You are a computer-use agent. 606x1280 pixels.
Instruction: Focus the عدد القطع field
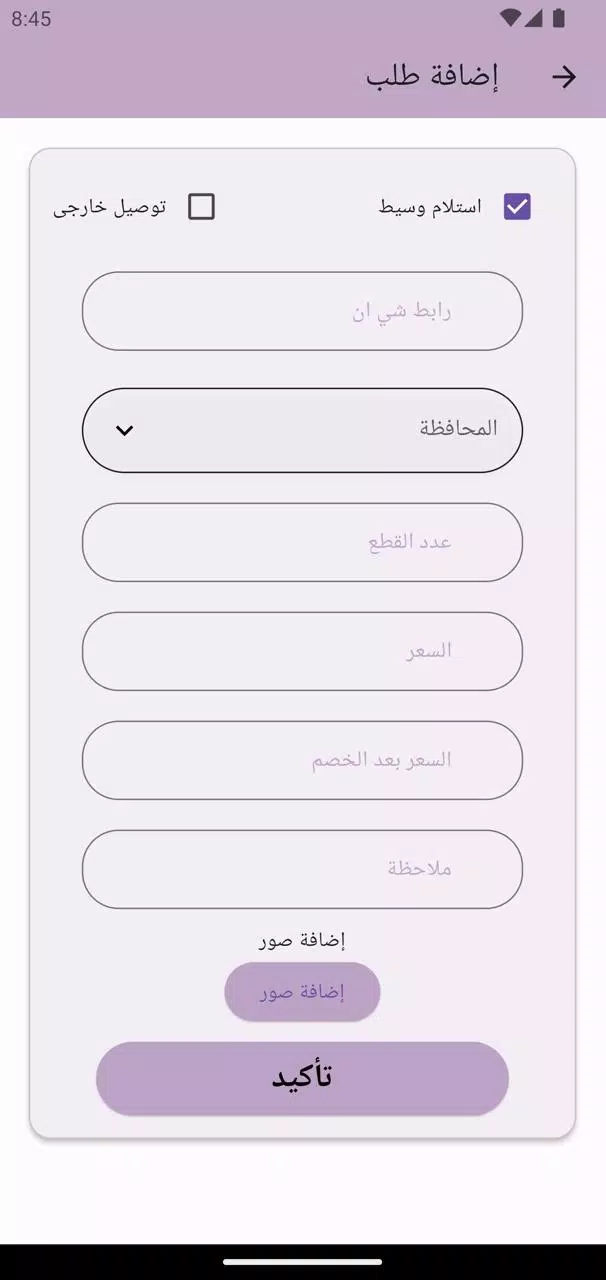[x=302, y=542]
